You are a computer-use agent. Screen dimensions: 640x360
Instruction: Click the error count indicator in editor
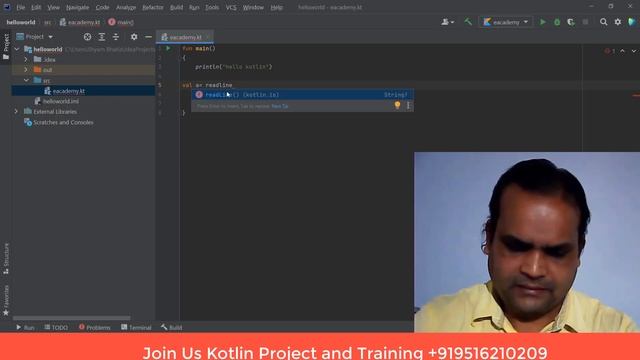pos(610,51)
